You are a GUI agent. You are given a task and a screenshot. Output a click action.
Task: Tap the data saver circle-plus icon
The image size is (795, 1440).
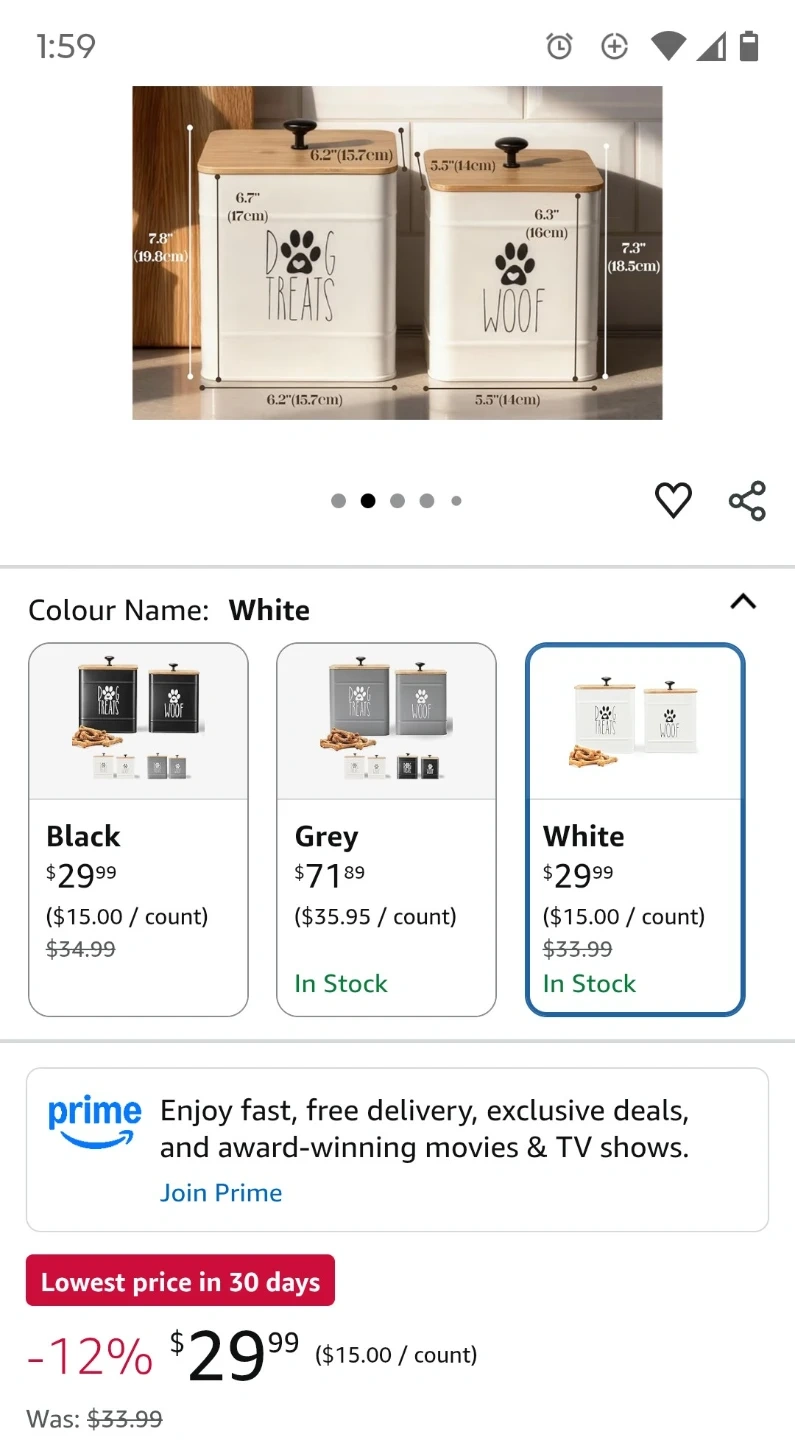[614, 46]
